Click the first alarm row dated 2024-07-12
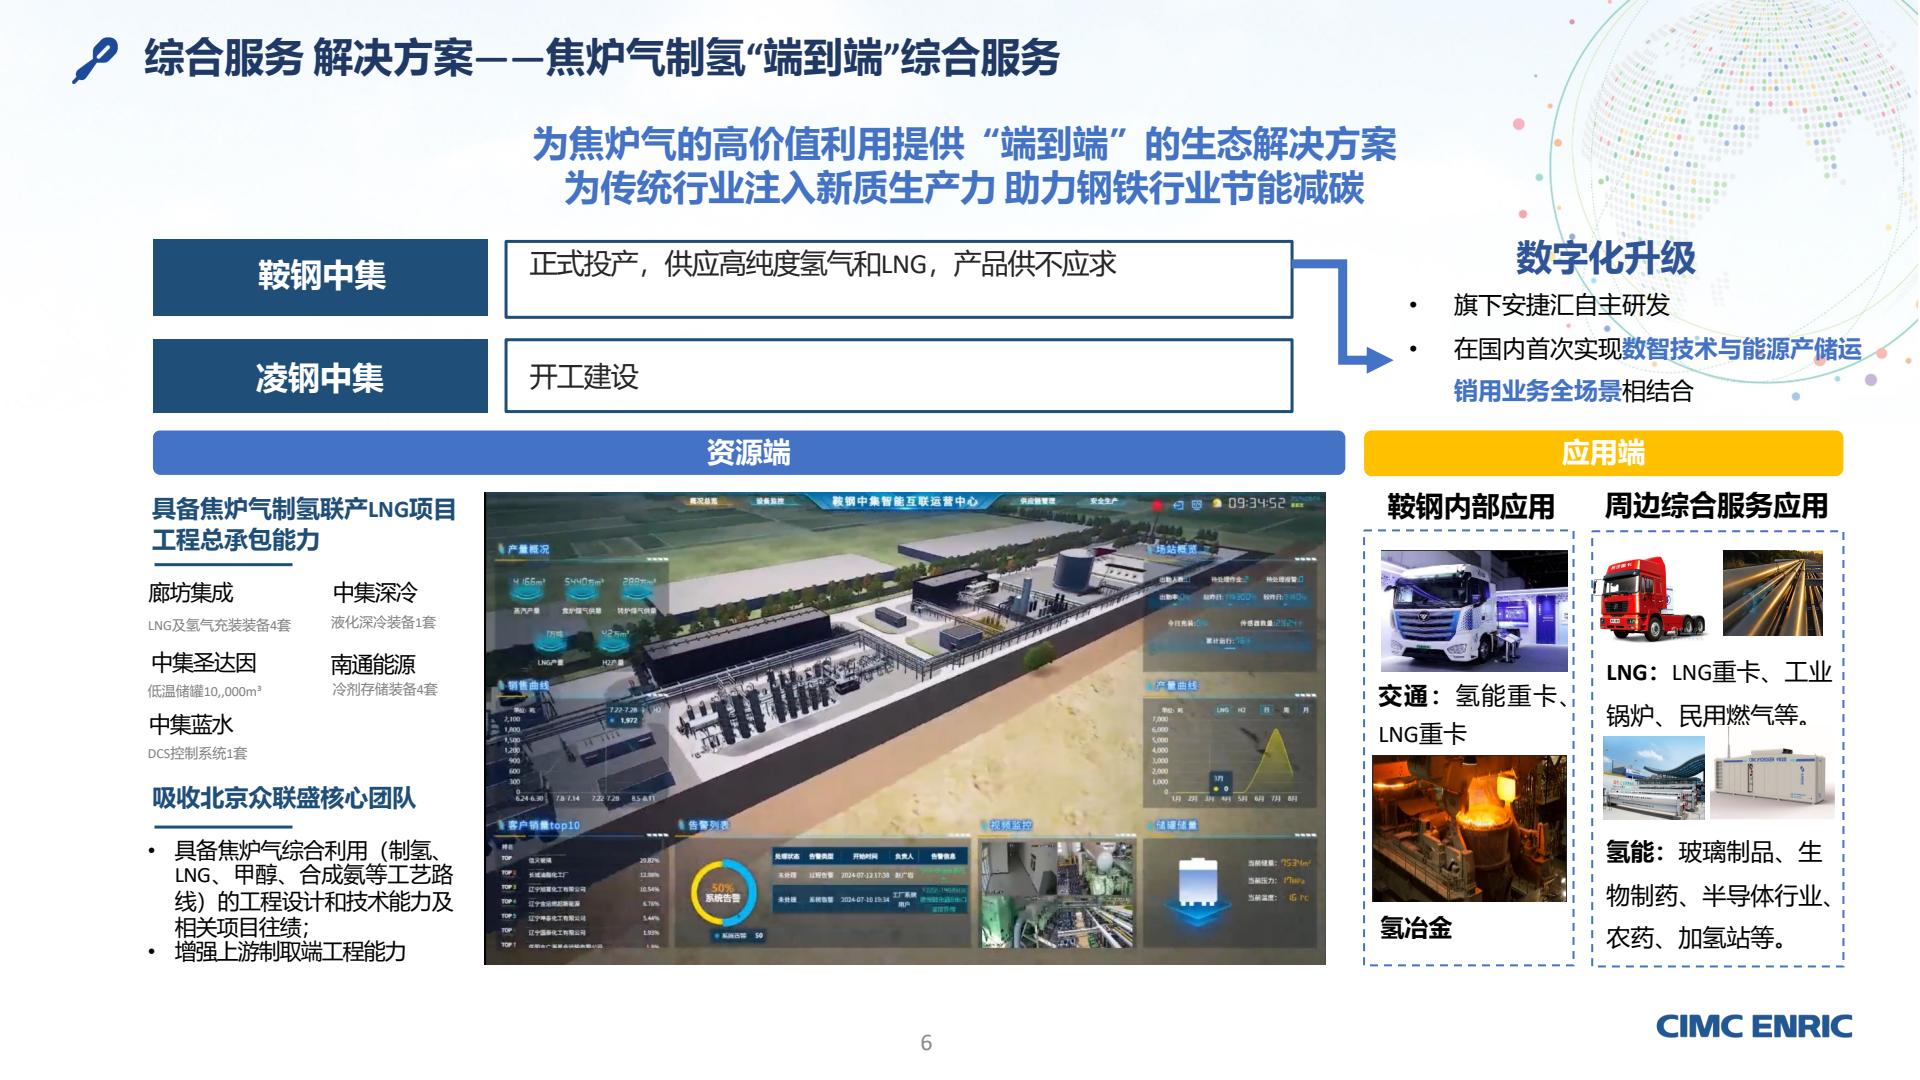This screenshot has width=1920, height=1080. [x=869, y=875]
